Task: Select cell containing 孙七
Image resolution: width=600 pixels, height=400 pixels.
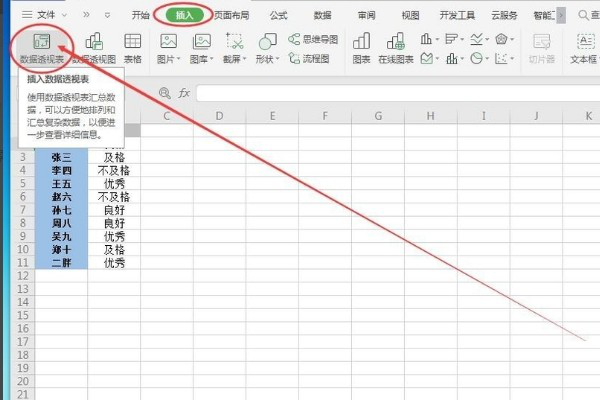Action: (61, 210)
